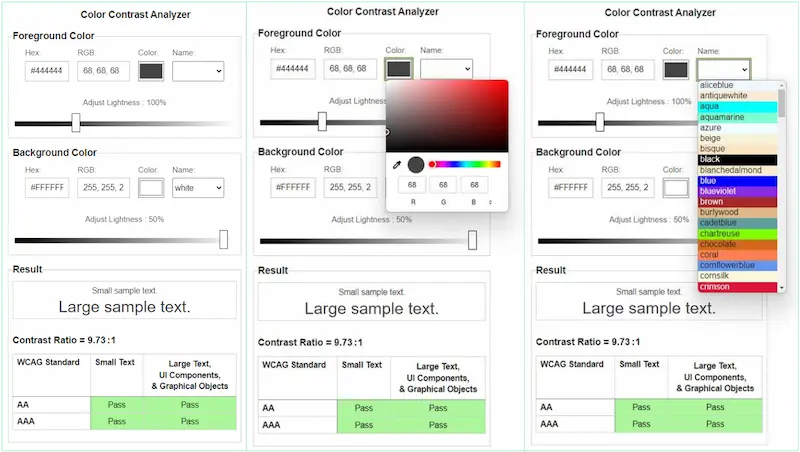
Task: Click the eyedropper icon in the color picker
Action: pos(396,165)
